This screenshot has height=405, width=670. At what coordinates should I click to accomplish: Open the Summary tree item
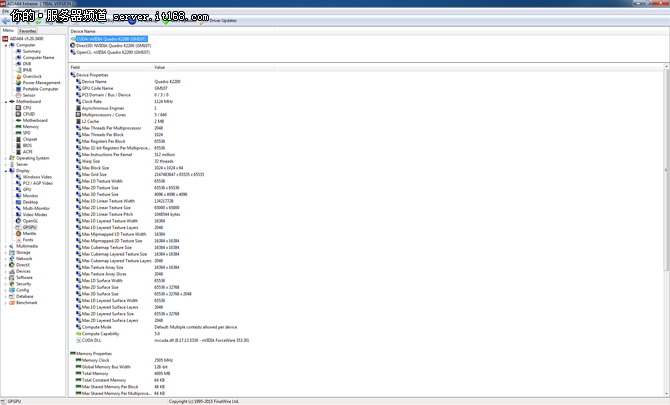pyautogui.click(x=32, y=51)
